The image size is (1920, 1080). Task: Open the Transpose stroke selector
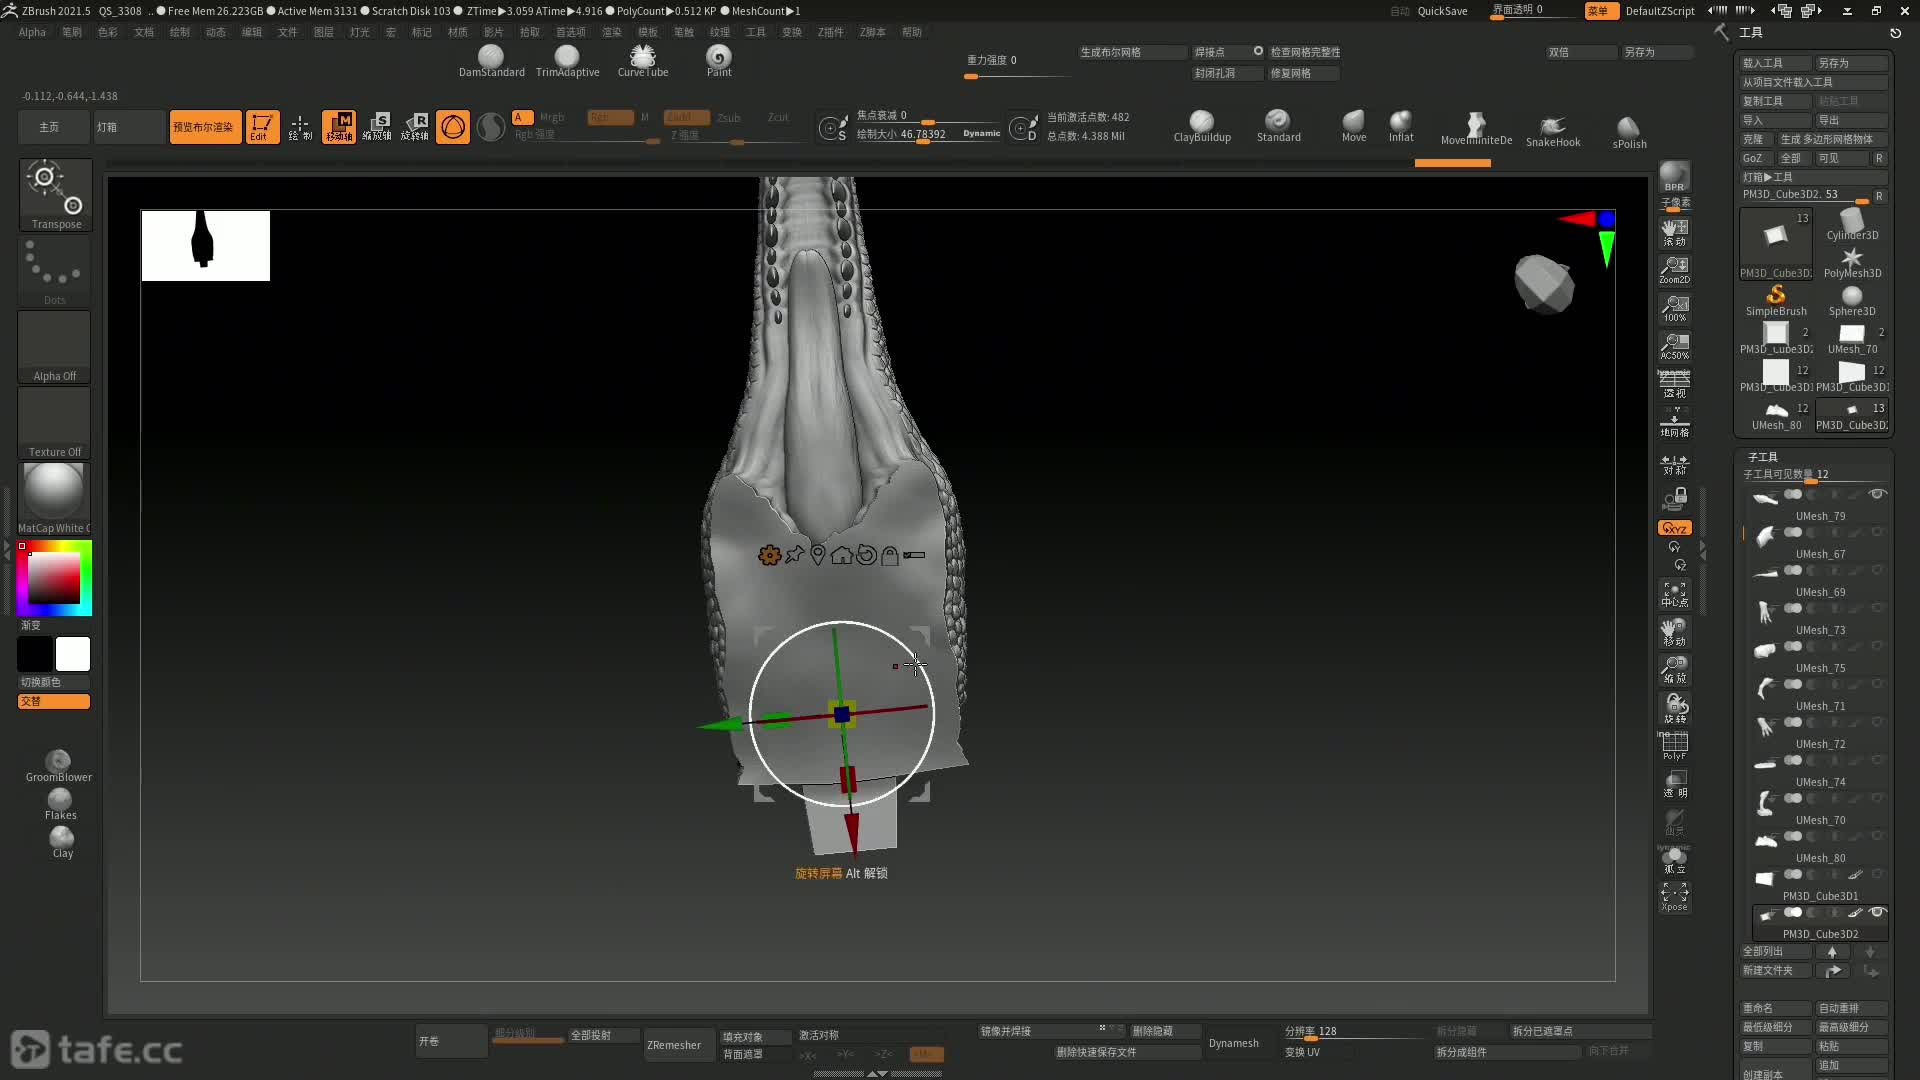[56, 195]
